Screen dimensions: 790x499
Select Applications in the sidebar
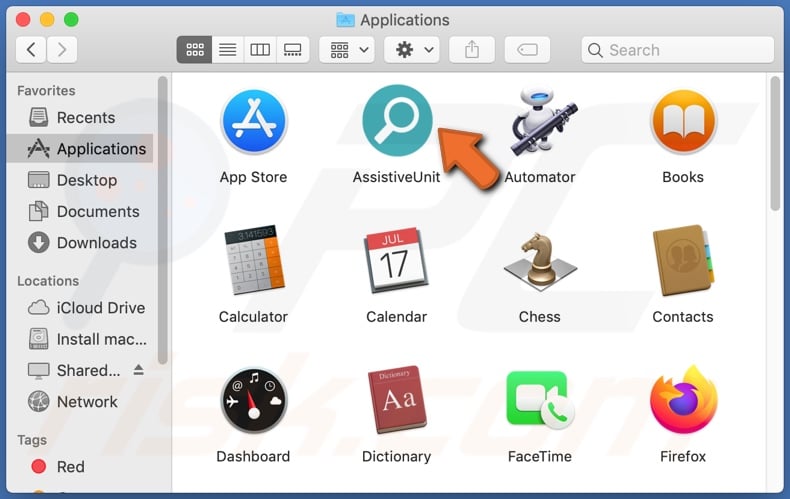[80, 149]
